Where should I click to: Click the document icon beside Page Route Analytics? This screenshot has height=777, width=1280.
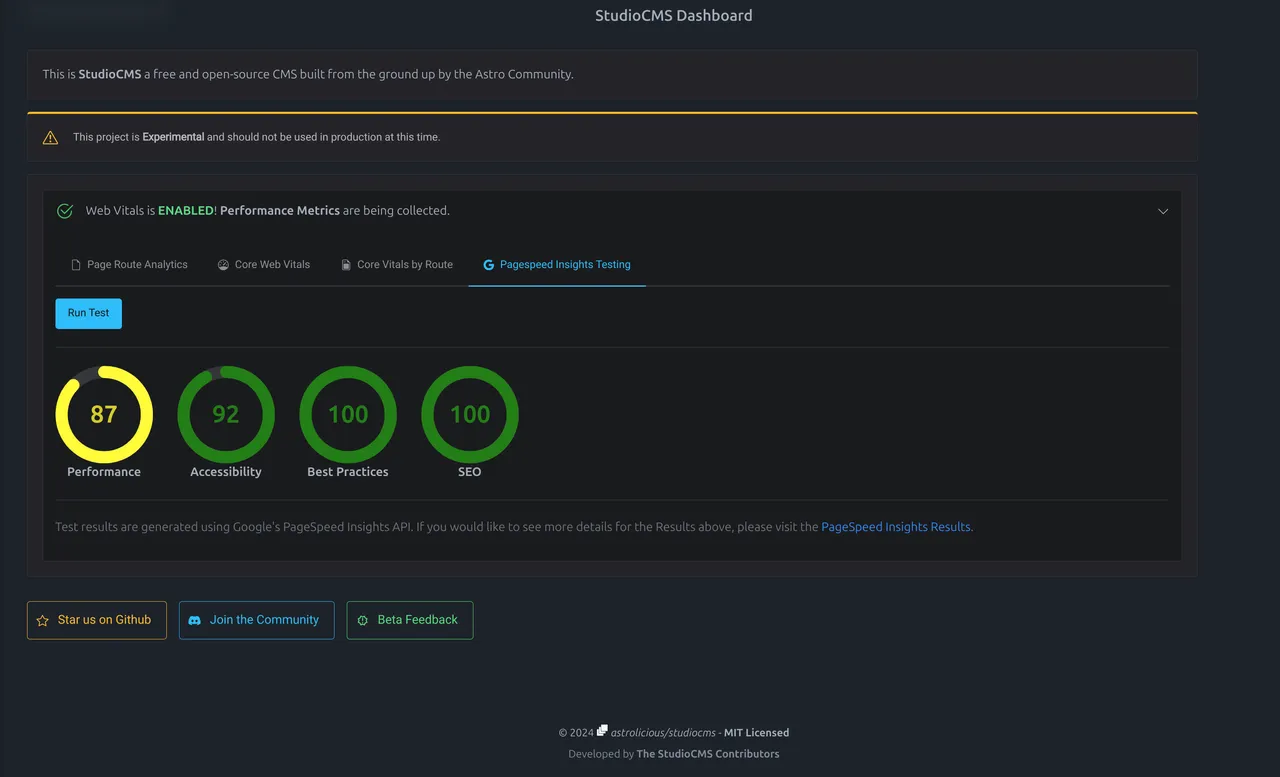(76, 265)
